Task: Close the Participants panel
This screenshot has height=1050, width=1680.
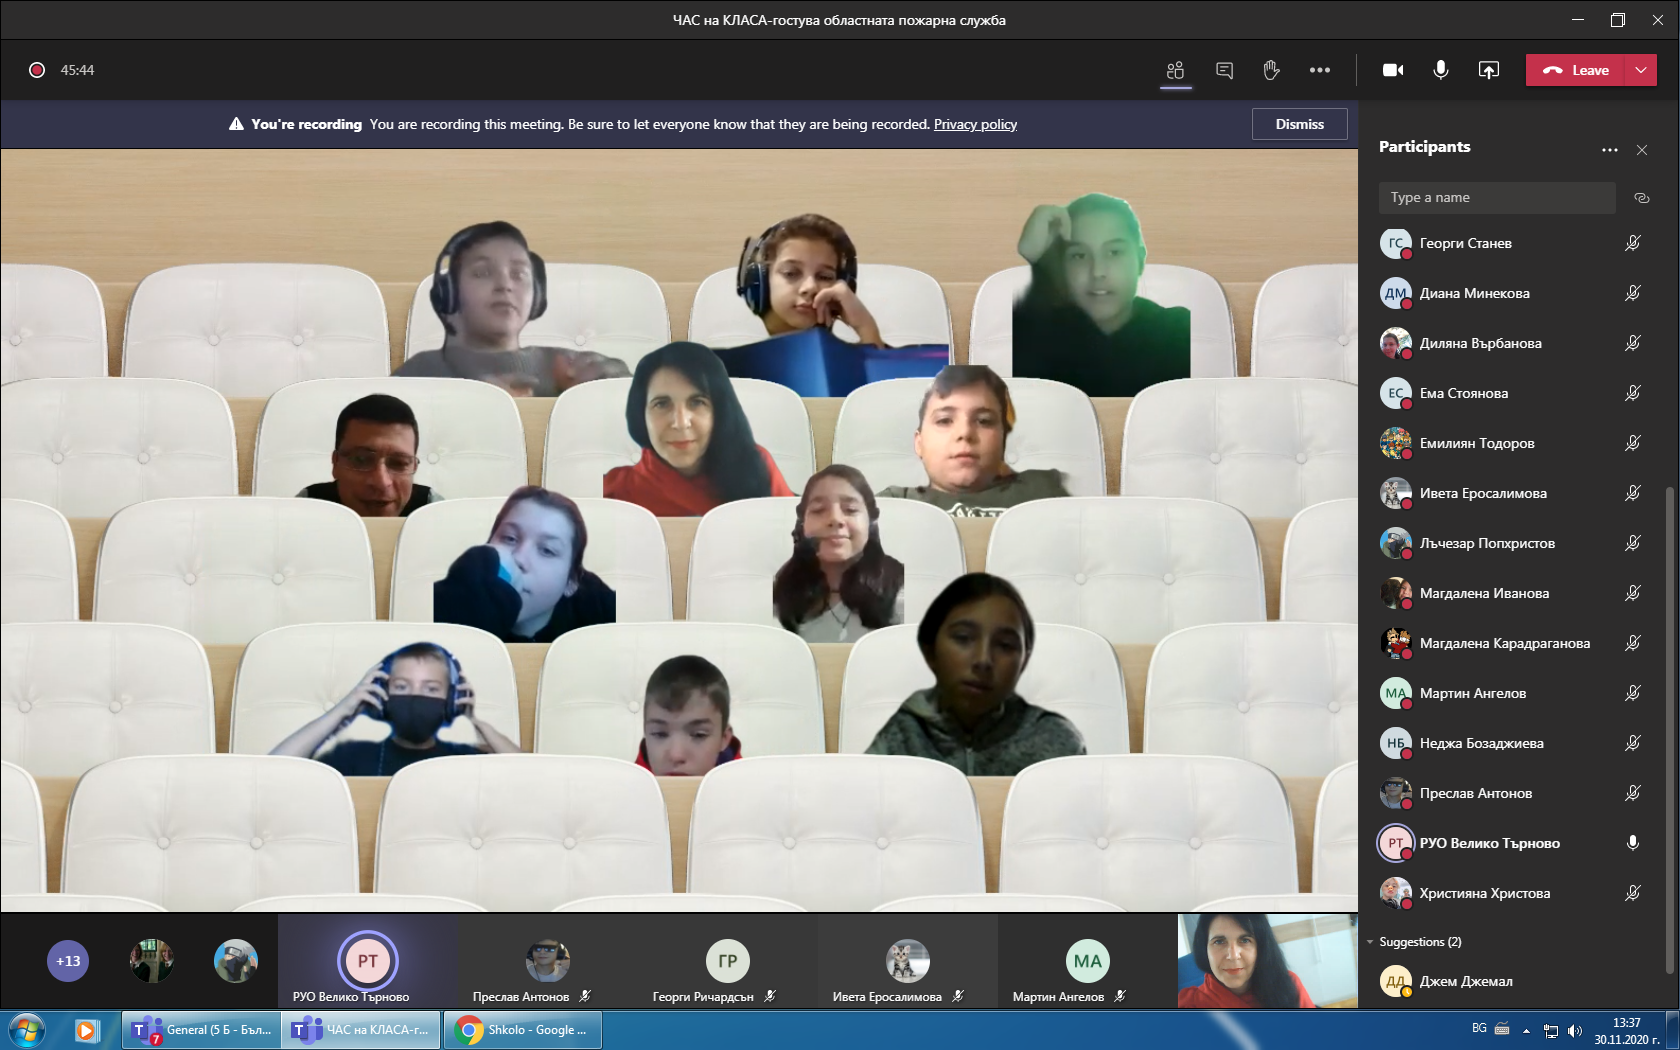Action: pos(1642,150)
